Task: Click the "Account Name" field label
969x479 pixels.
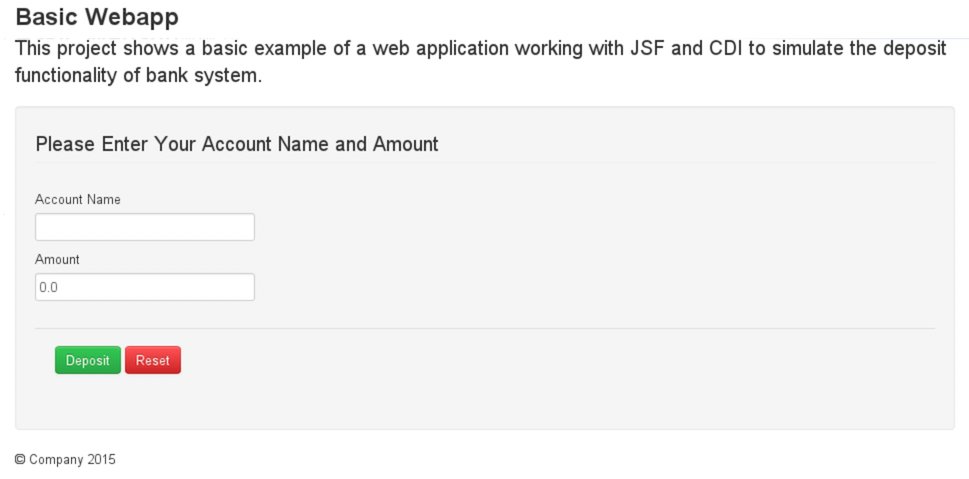Action: [78, 199]
